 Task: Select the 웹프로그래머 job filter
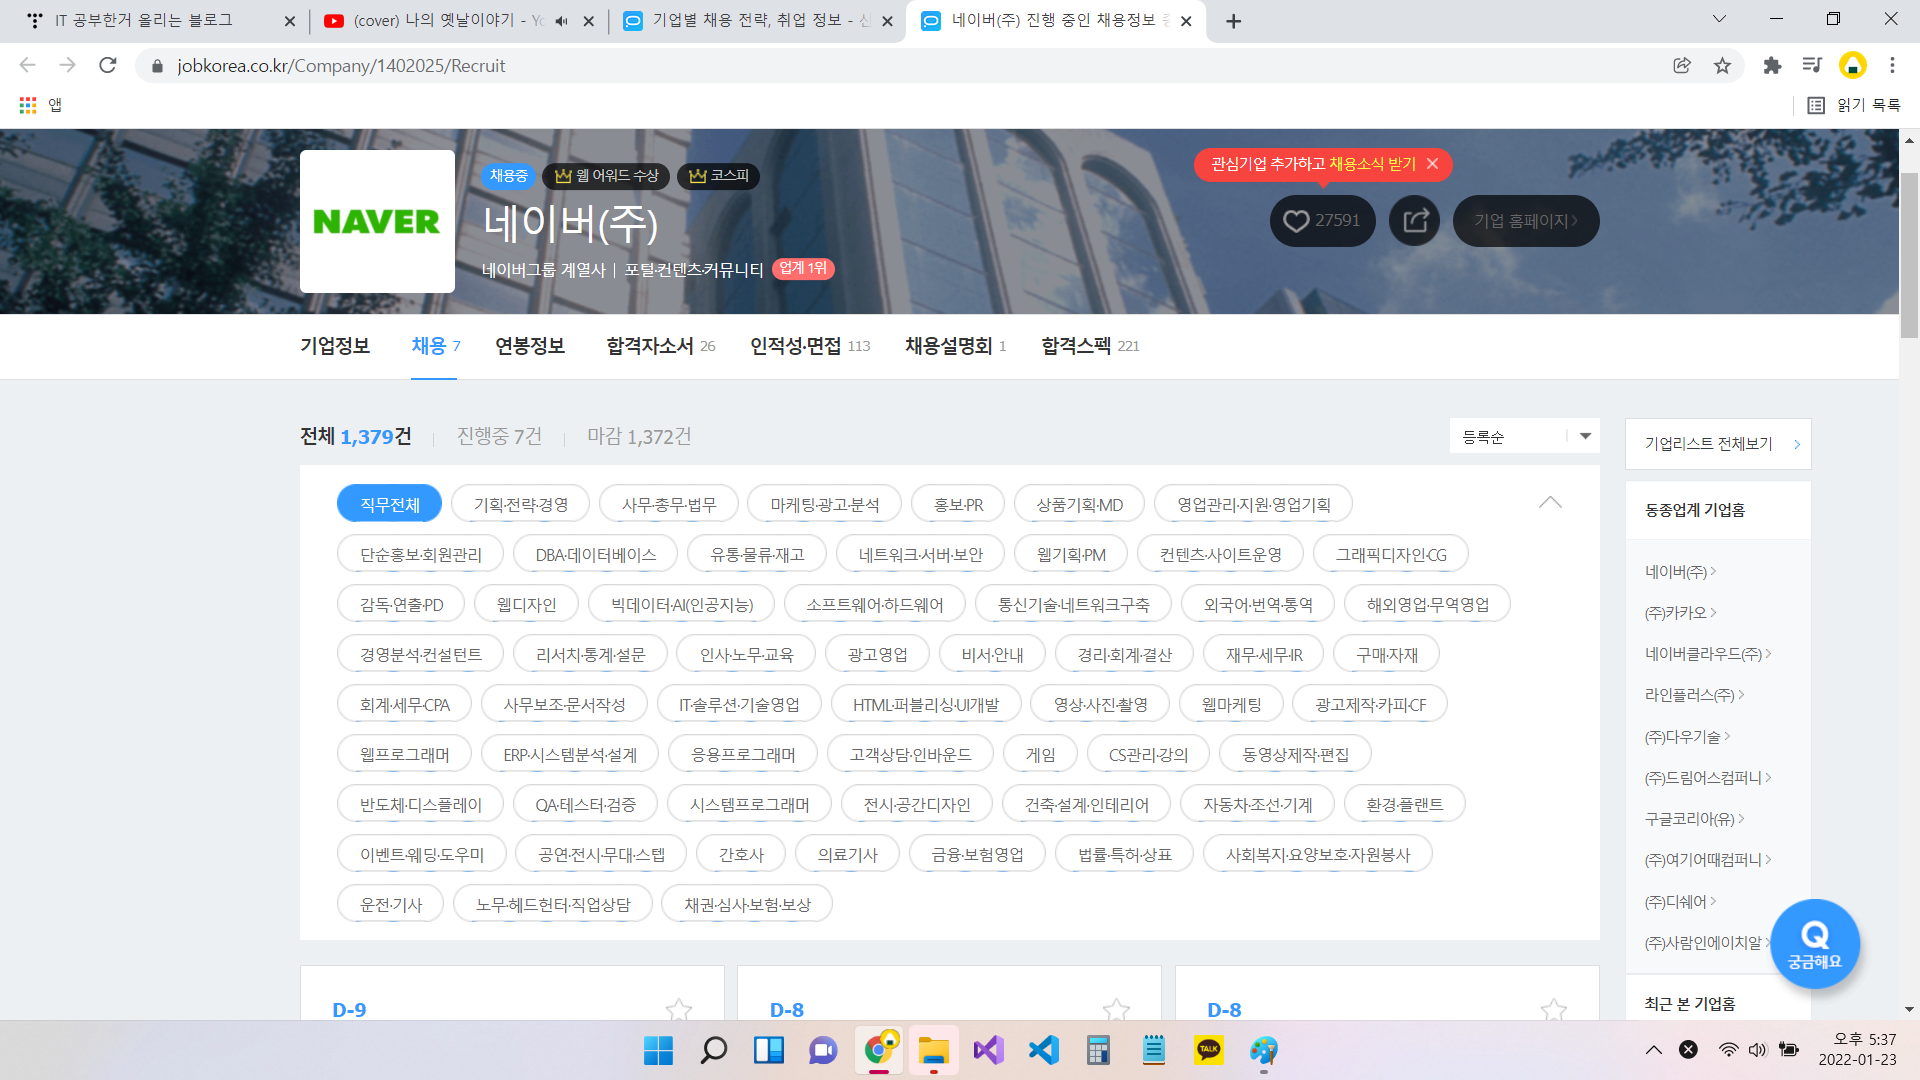[x=405, y=754]
